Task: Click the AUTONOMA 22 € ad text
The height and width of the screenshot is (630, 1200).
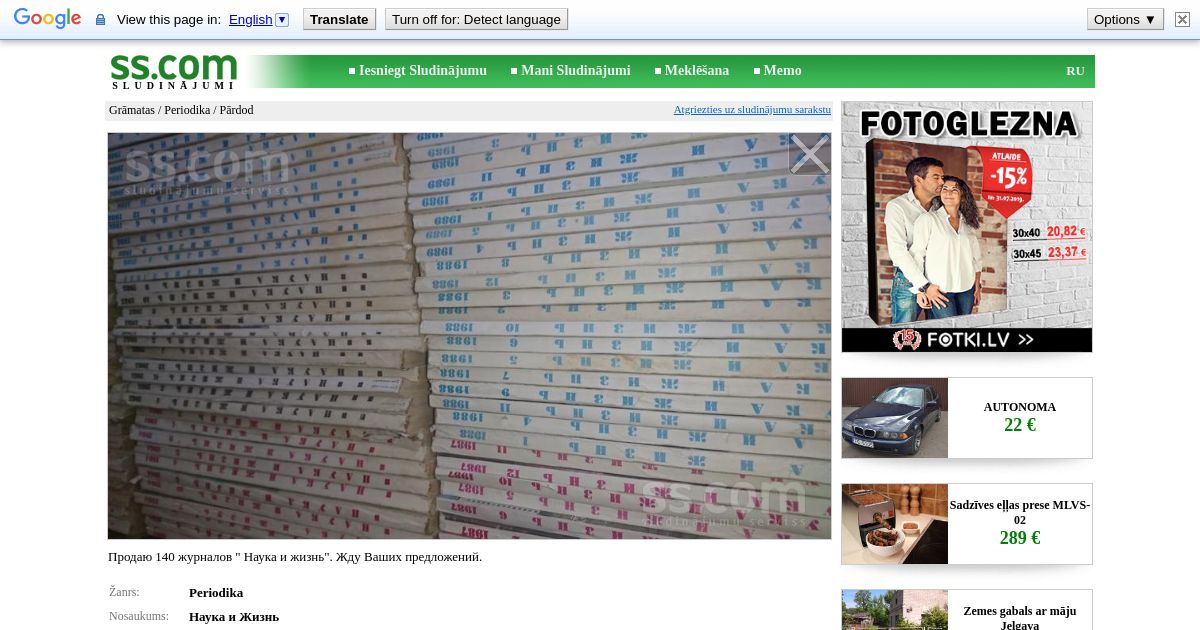Action: point(1020,417)
